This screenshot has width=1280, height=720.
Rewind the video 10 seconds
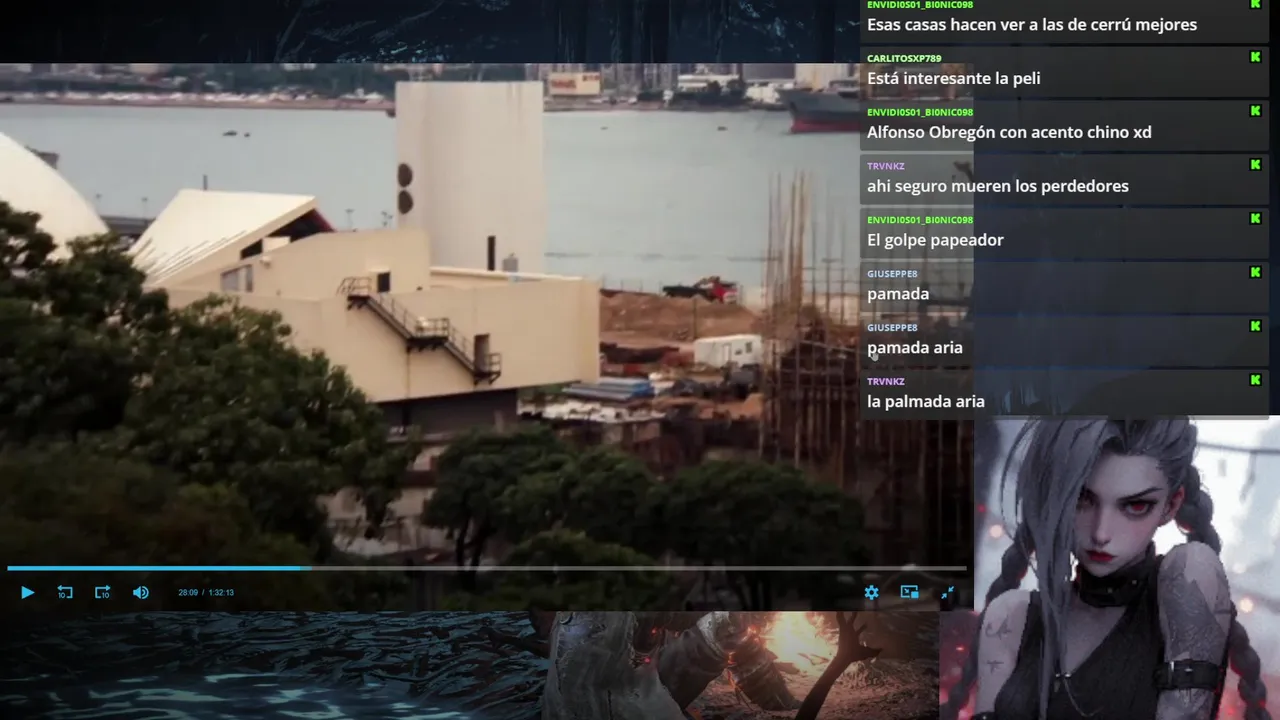65,593
